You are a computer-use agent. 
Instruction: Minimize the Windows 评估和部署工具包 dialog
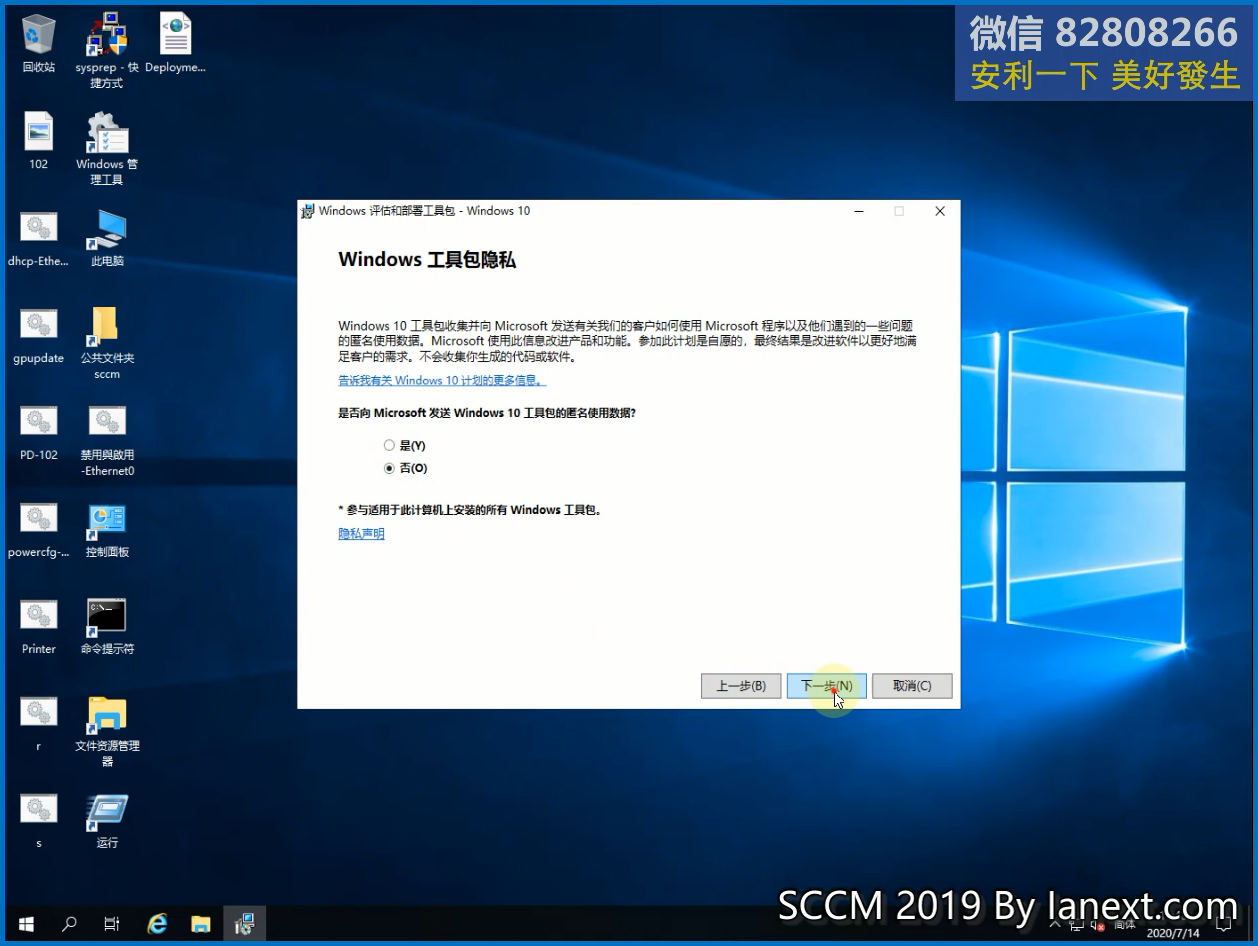859,211
